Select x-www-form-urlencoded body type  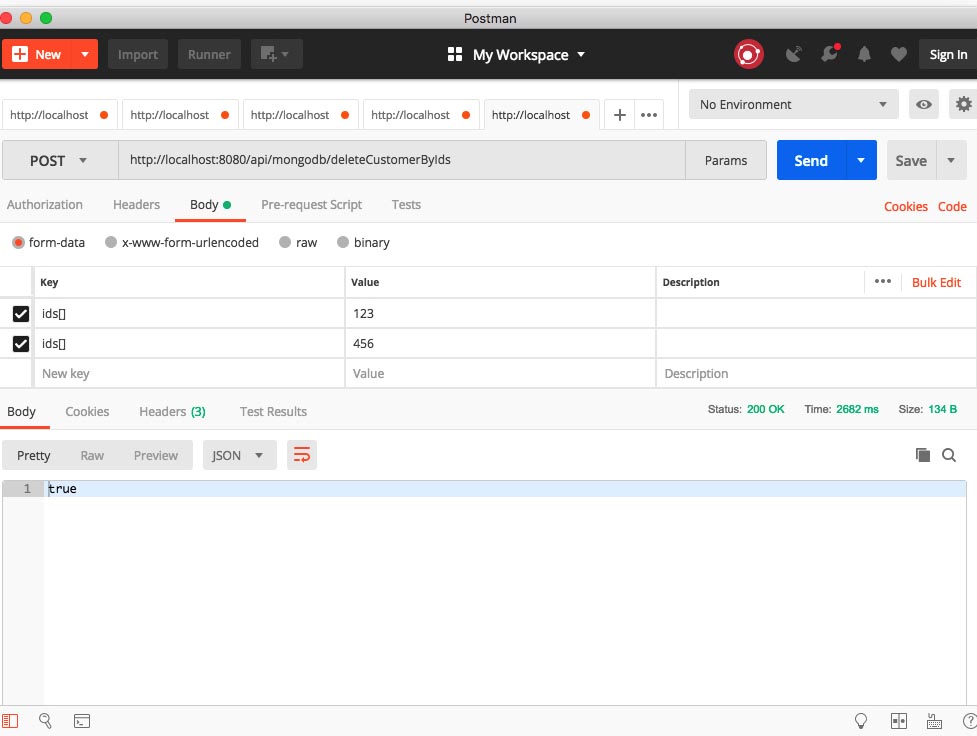tap(182, 243)
